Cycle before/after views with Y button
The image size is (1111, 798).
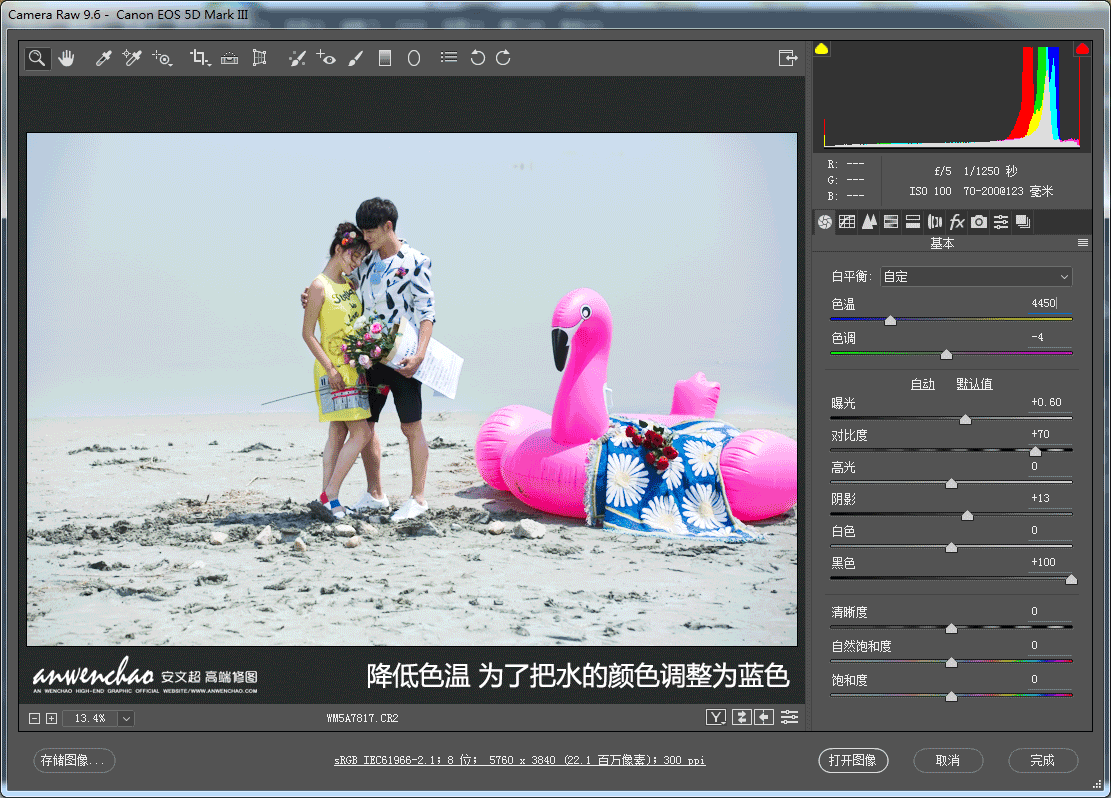[716, 717]
